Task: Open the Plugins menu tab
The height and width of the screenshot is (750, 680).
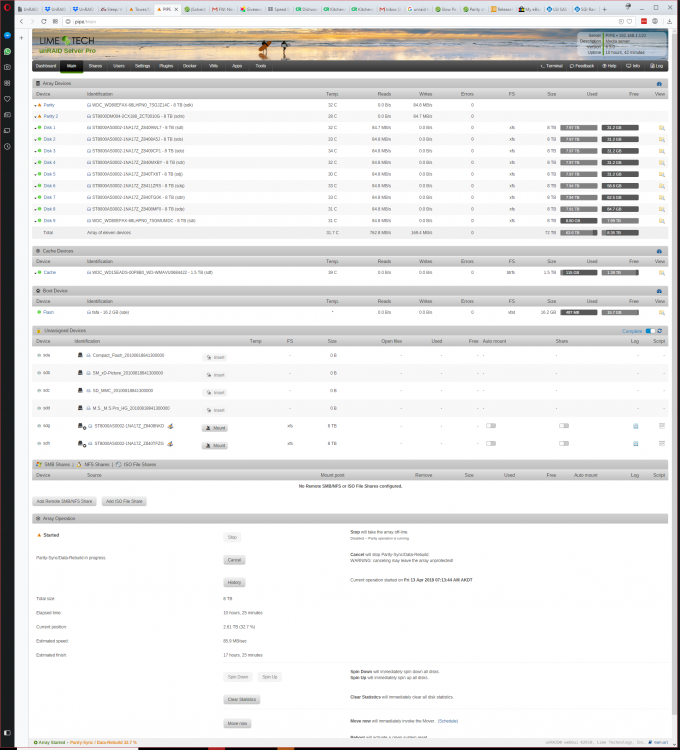Action: click(x=166, y=66)
